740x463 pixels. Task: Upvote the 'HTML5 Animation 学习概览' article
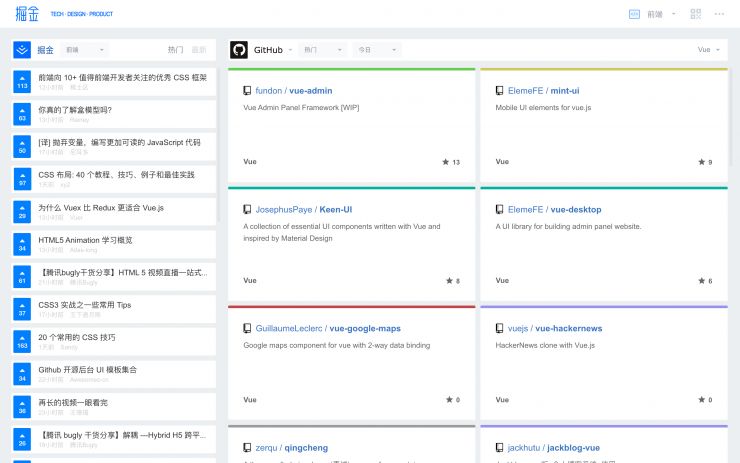point(22,244)
